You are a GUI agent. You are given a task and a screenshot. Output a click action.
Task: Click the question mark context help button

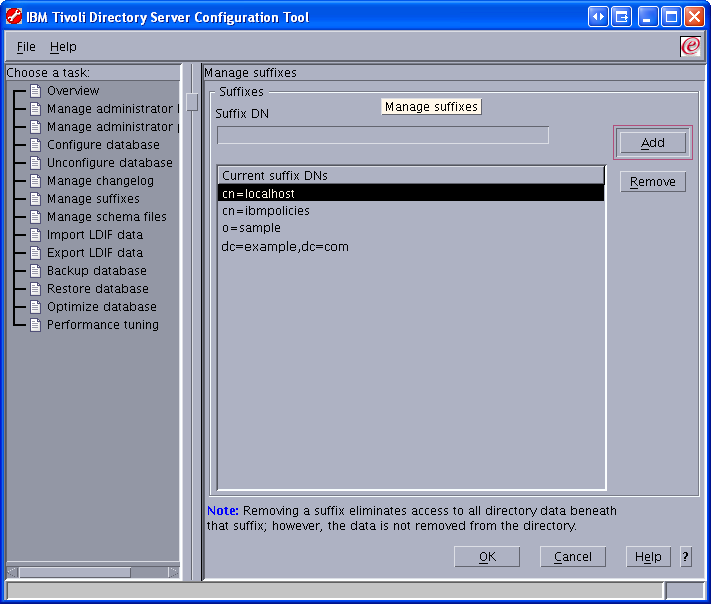(686, 557)
